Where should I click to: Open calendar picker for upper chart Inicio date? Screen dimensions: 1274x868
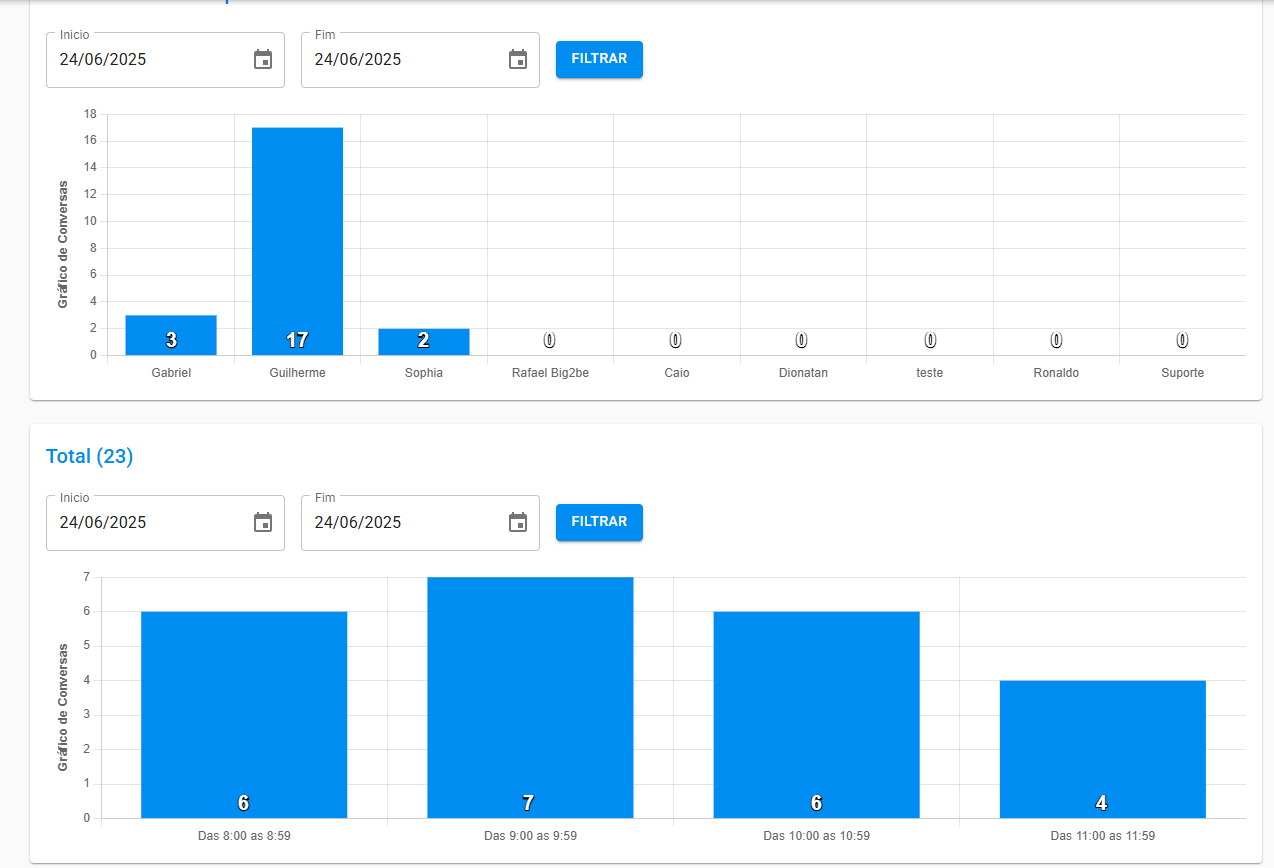coord(263,59)
